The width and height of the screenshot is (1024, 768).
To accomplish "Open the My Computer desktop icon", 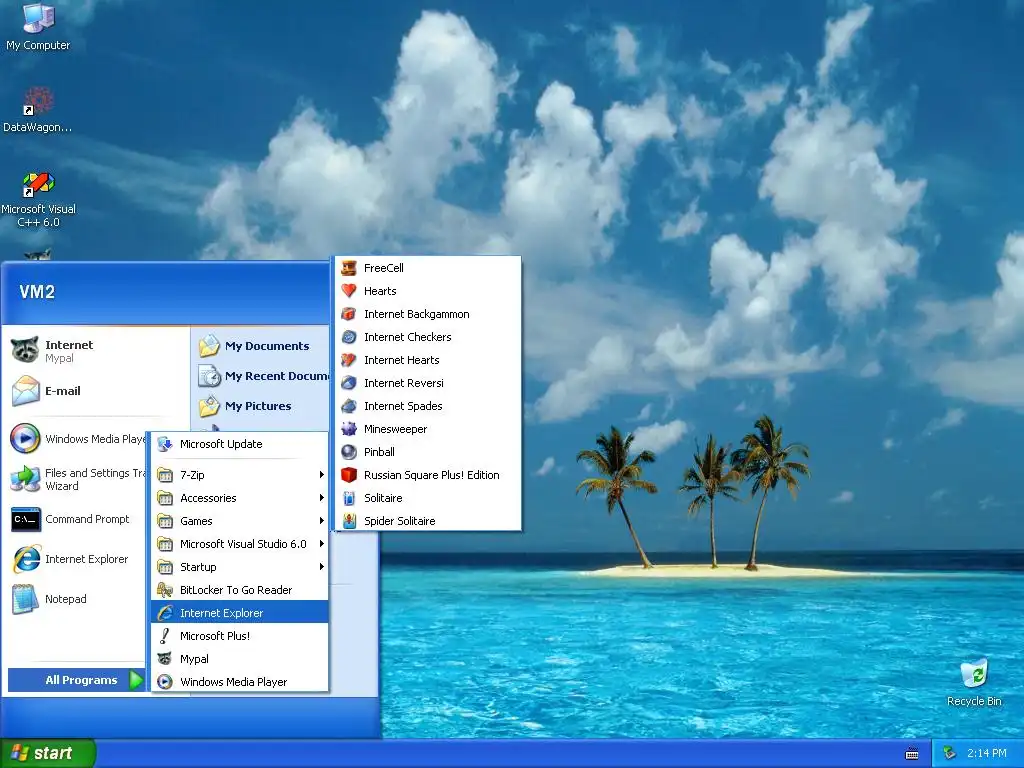I will tap(38, 26).
